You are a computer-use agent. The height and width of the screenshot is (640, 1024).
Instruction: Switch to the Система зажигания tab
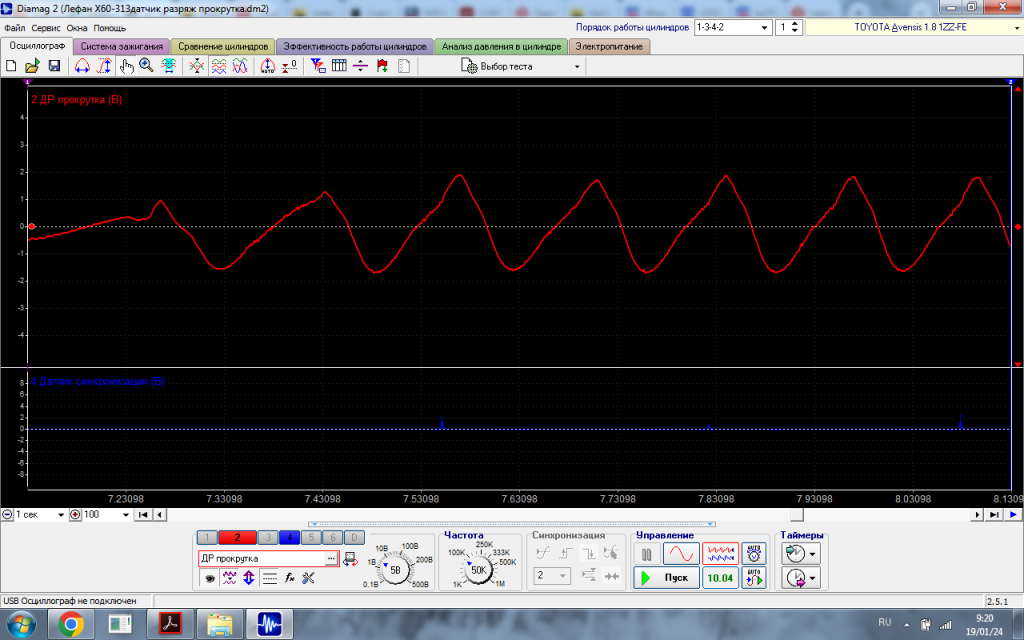pos(121,46)
